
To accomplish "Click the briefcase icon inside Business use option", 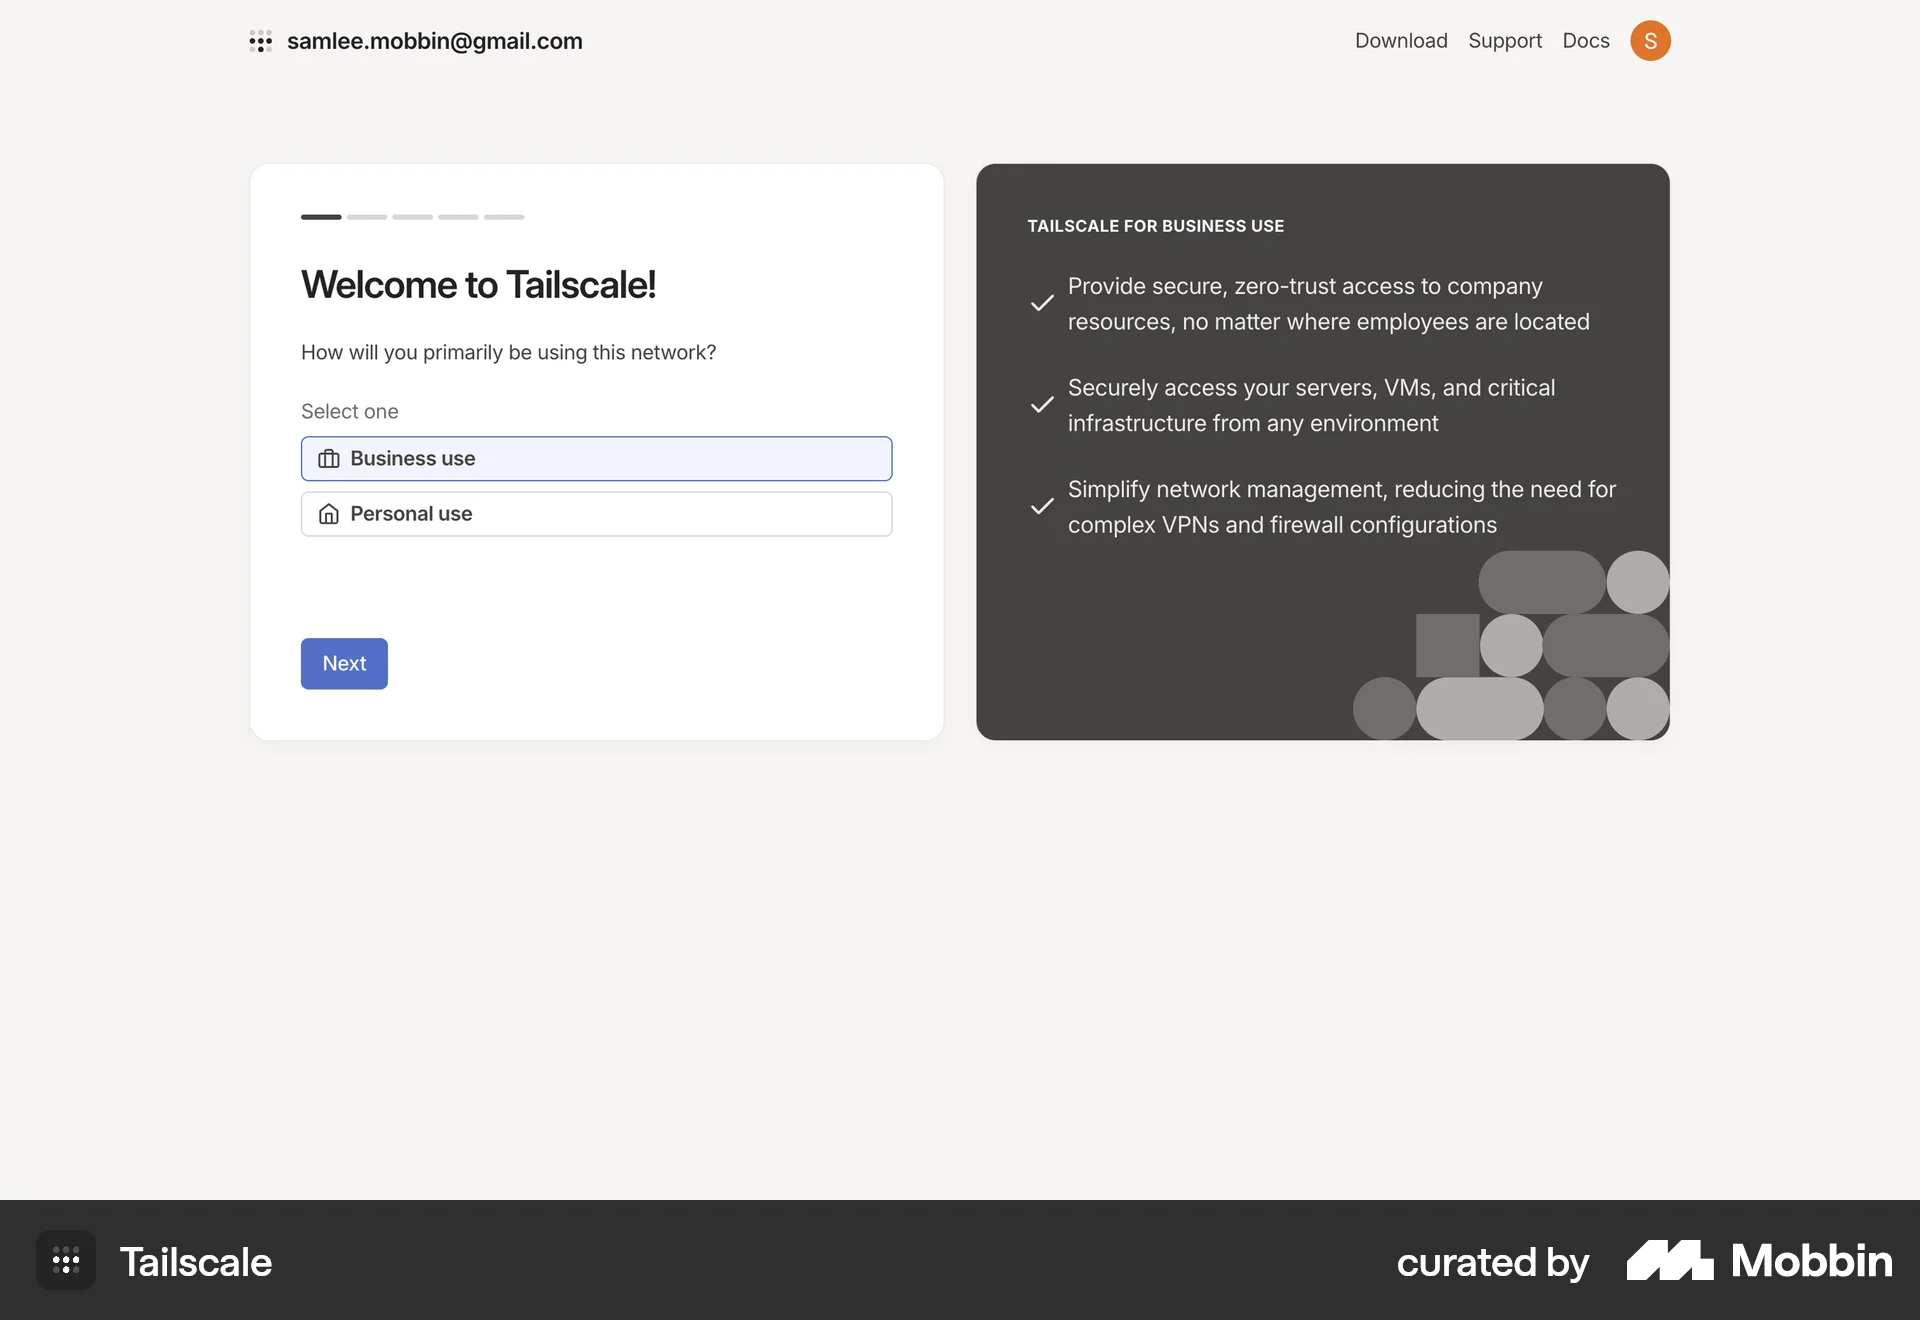I will [x=328, y=458].
